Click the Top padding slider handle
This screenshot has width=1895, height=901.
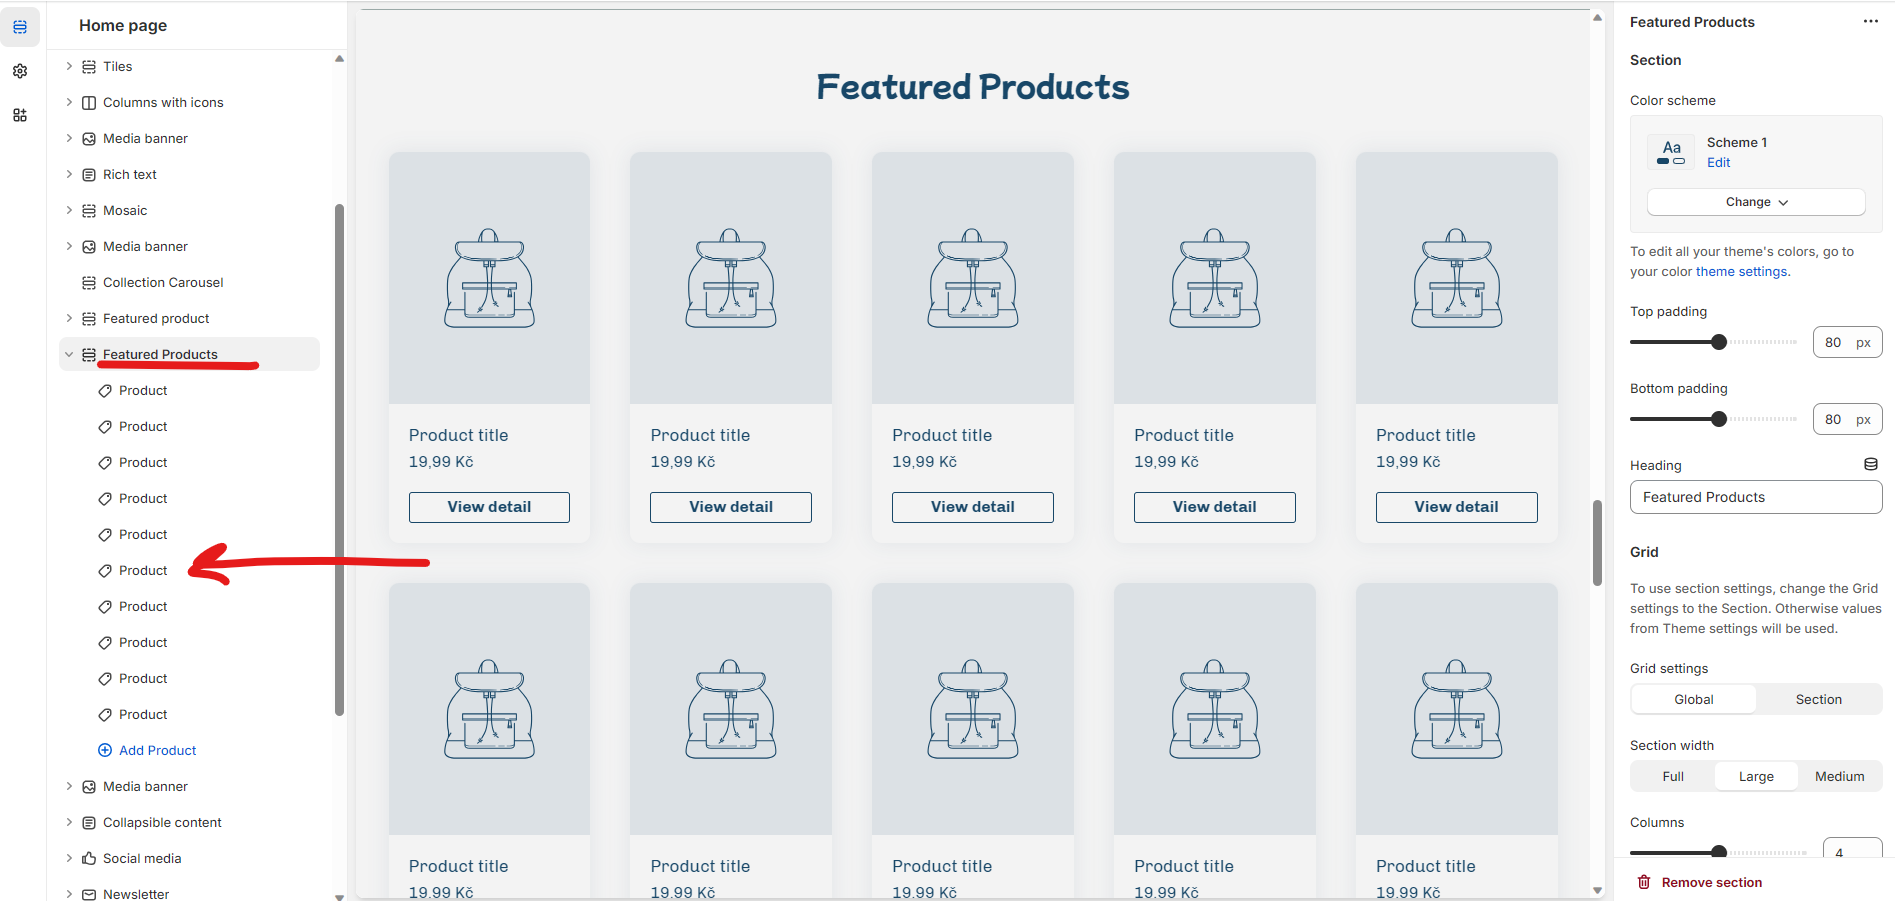(1719, 342)
